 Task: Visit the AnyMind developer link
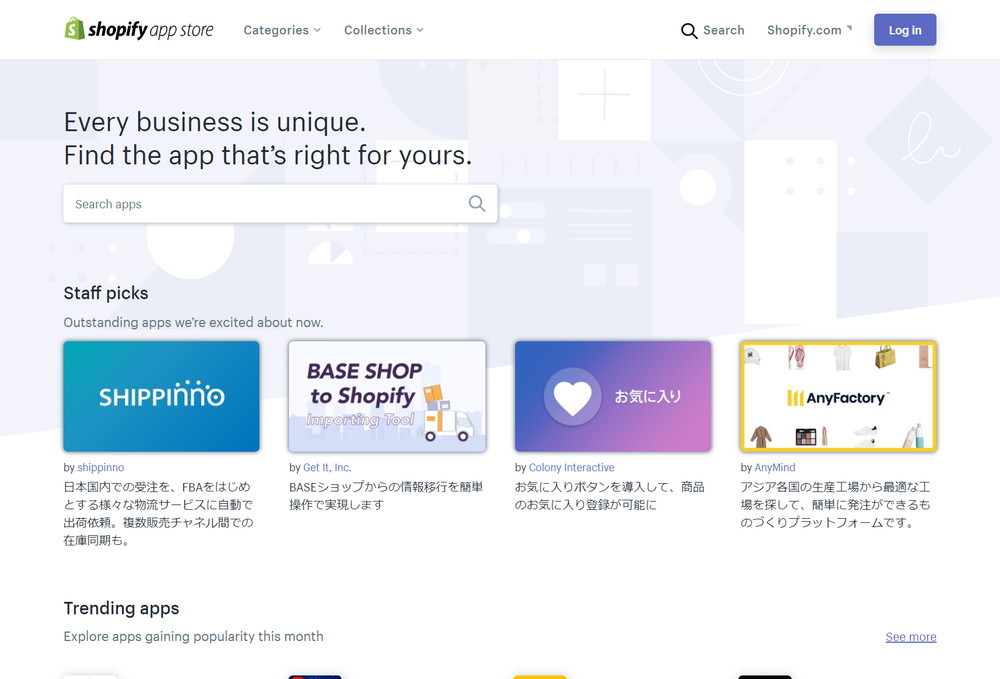click(775, 467)
